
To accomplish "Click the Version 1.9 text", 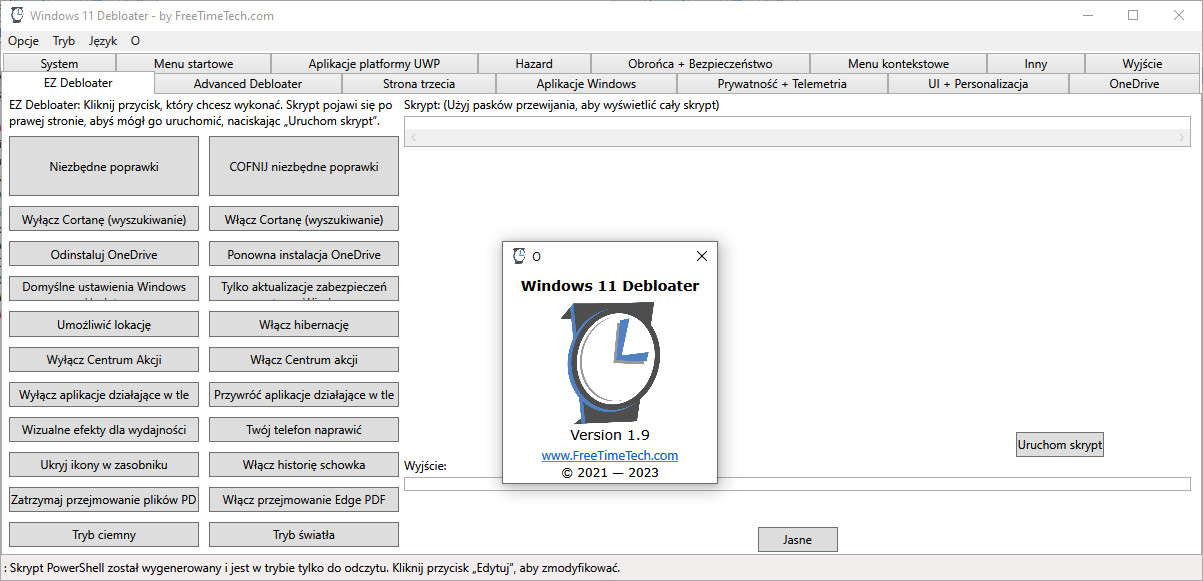I will [610, 435].
